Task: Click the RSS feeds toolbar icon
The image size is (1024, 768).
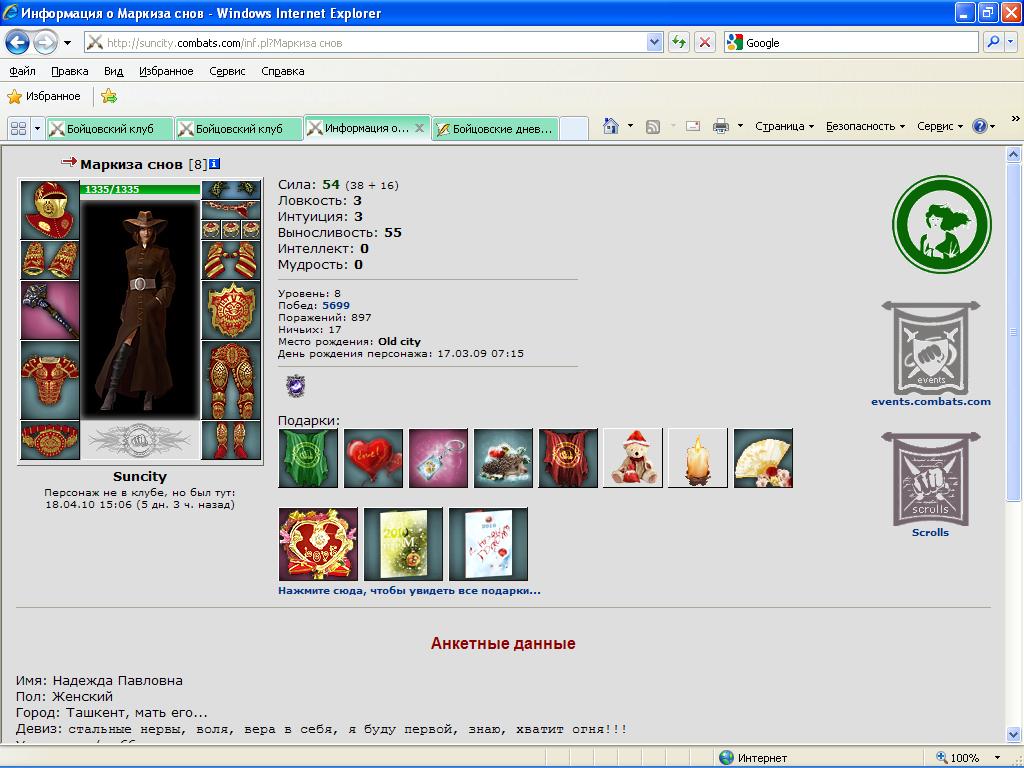Action: [x=652, y=127]
